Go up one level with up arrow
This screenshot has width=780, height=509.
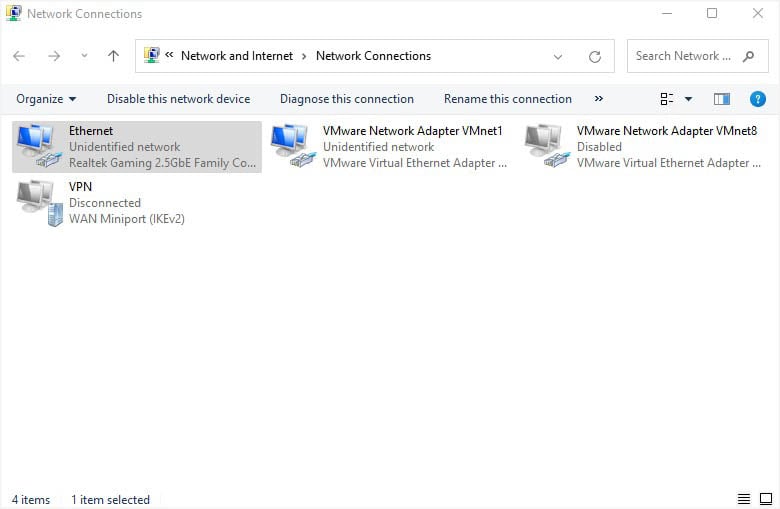tap(113, 56)
